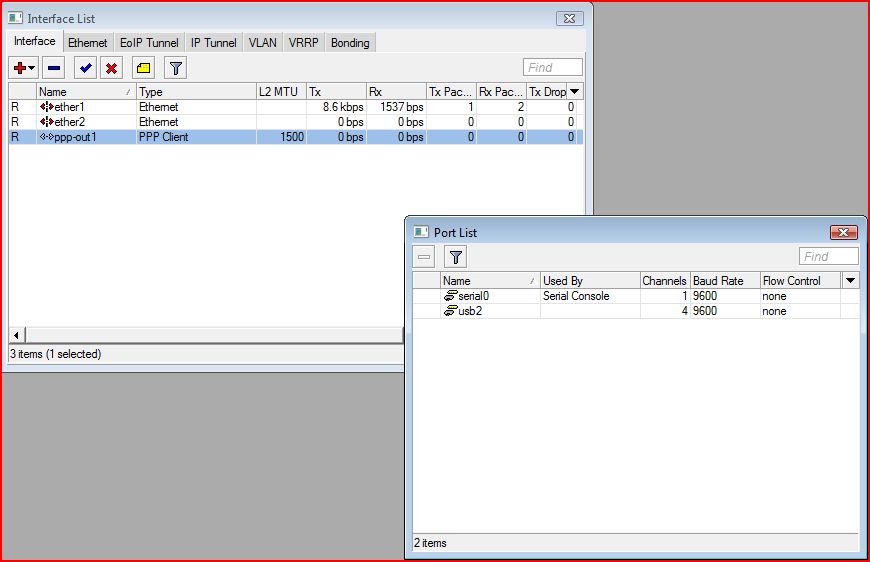870x562 pixels.
Task: Sort by Name column in Interface List
Action: pyautogui.click(x=86, y=92)
